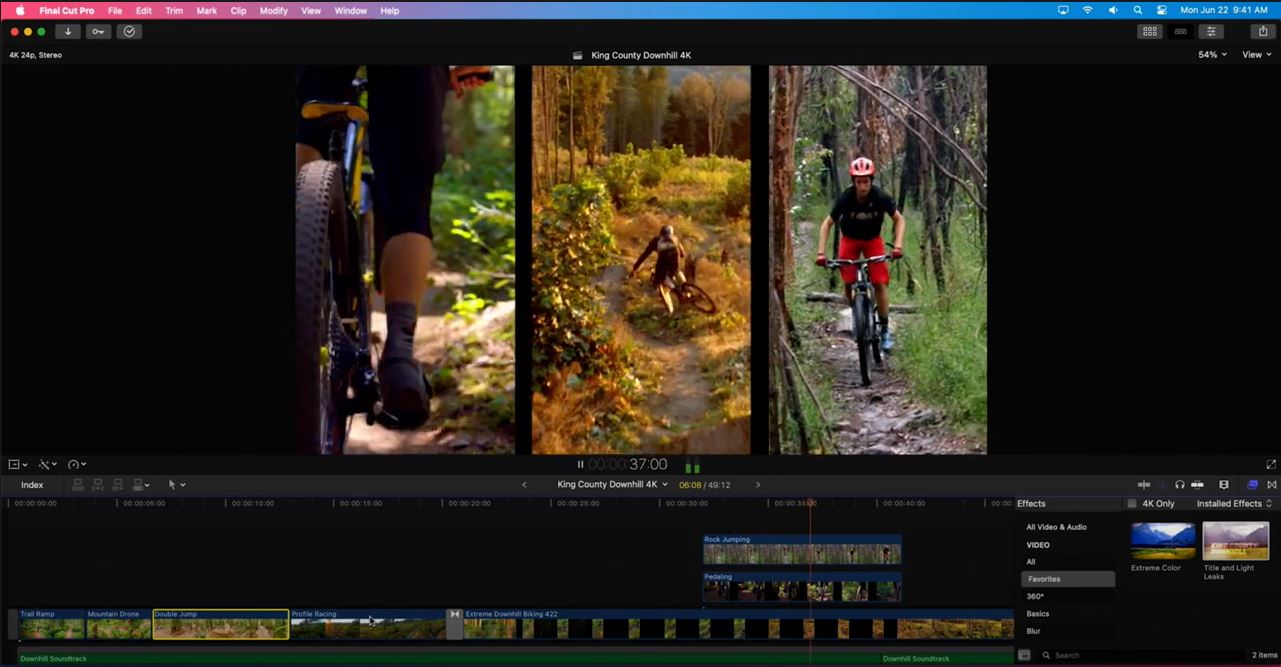Open the 54% viewer zoom dropdown
This screenshot has height=667, width=1281.
(x=1212, y=55)
